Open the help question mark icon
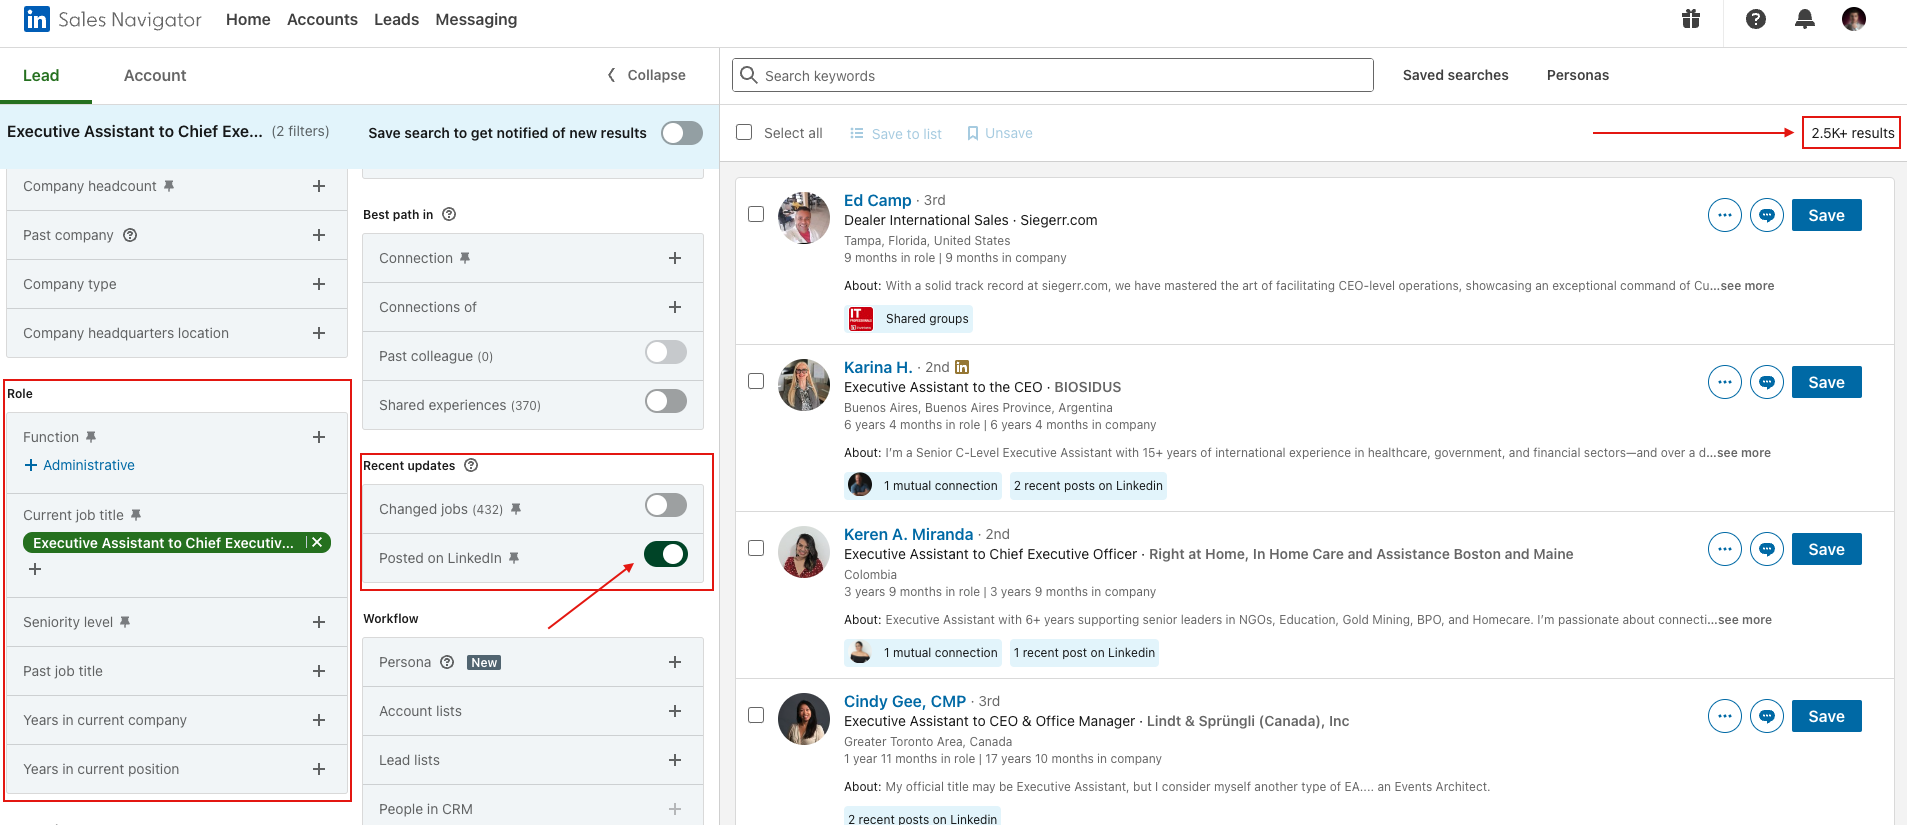 (x=1756, y=19)
